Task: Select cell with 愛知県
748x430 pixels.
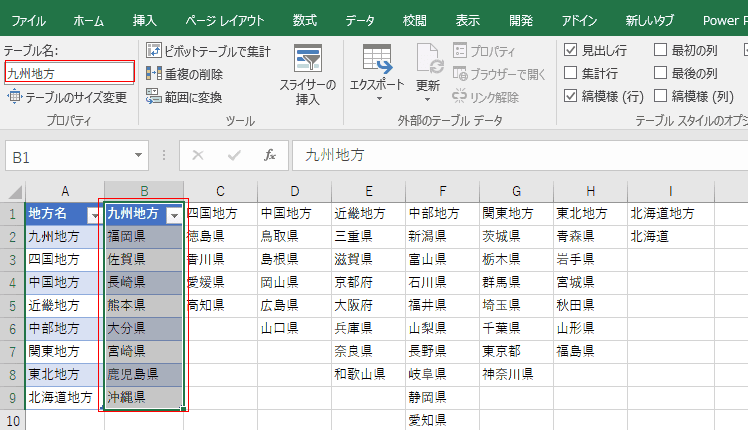Action: [442, 420]
